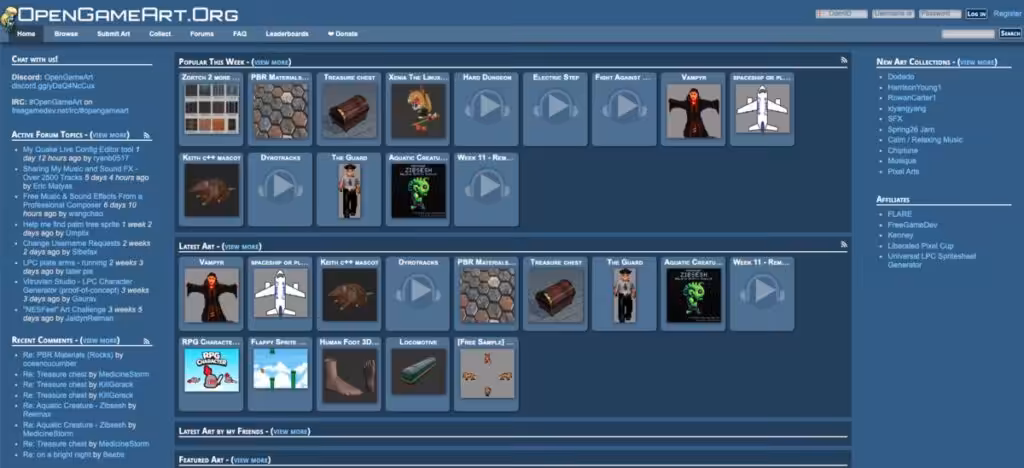Click the Username or email field
The width and height of the screenshot is (1024, 468).
(x=893, y=14)
